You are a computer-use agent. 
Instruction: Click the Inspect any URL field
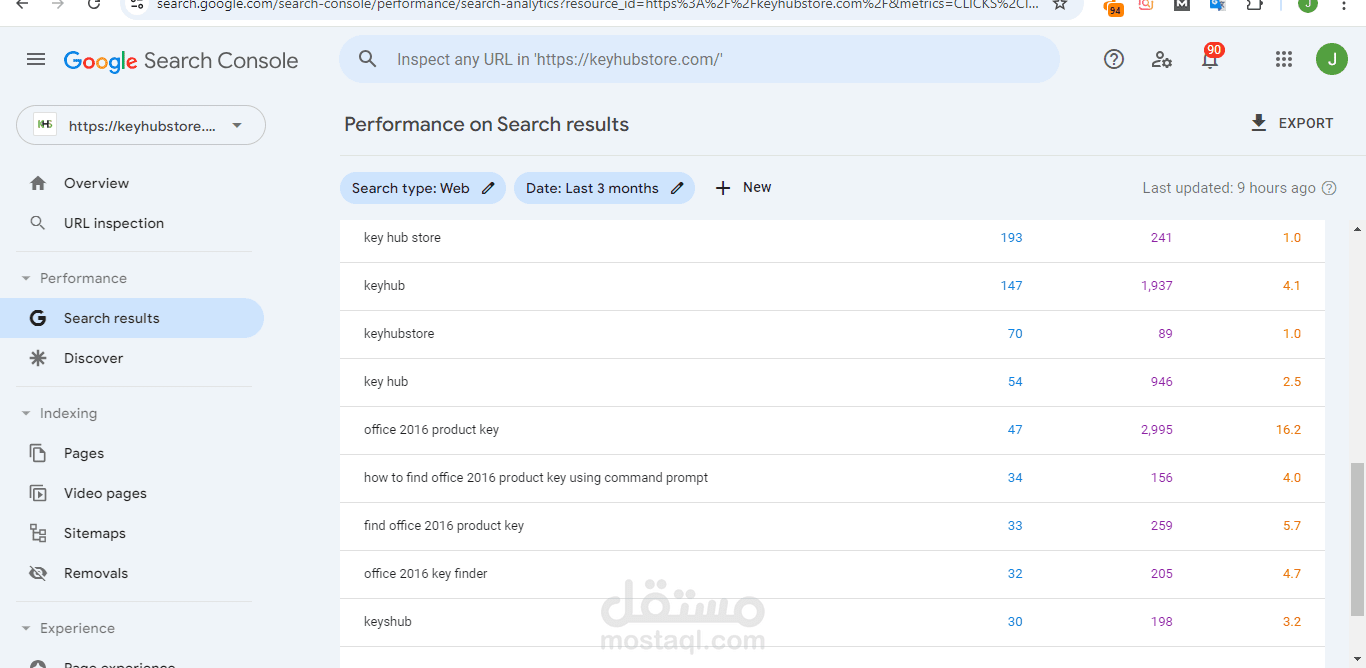pos(699,59)
